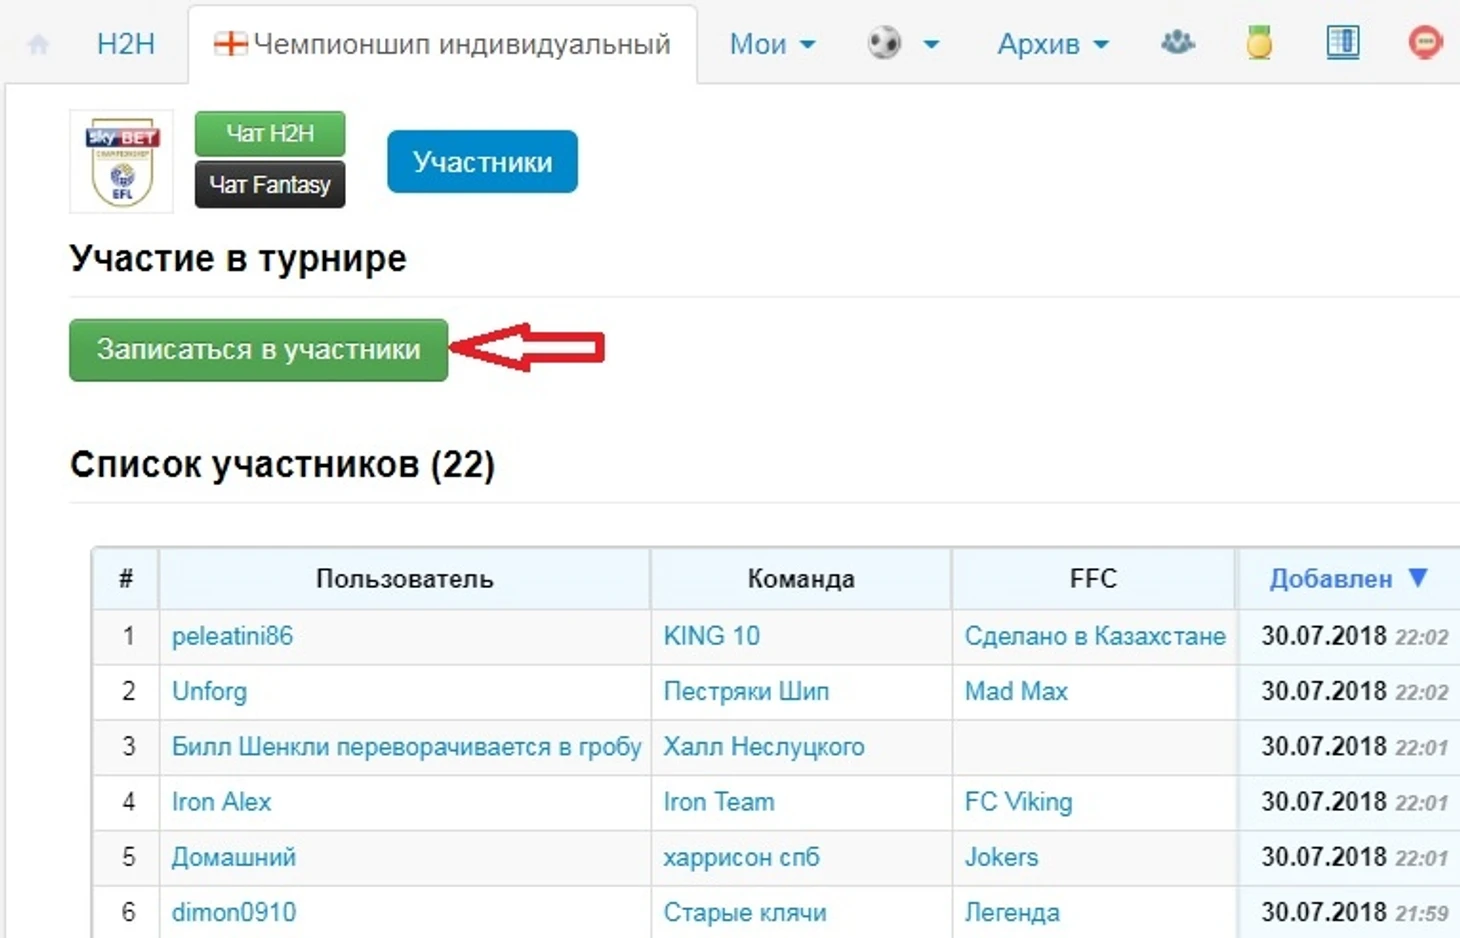Open the H2H tab
The width and height of the screenshot is (1460, 938).
click(x=126, y=44)
